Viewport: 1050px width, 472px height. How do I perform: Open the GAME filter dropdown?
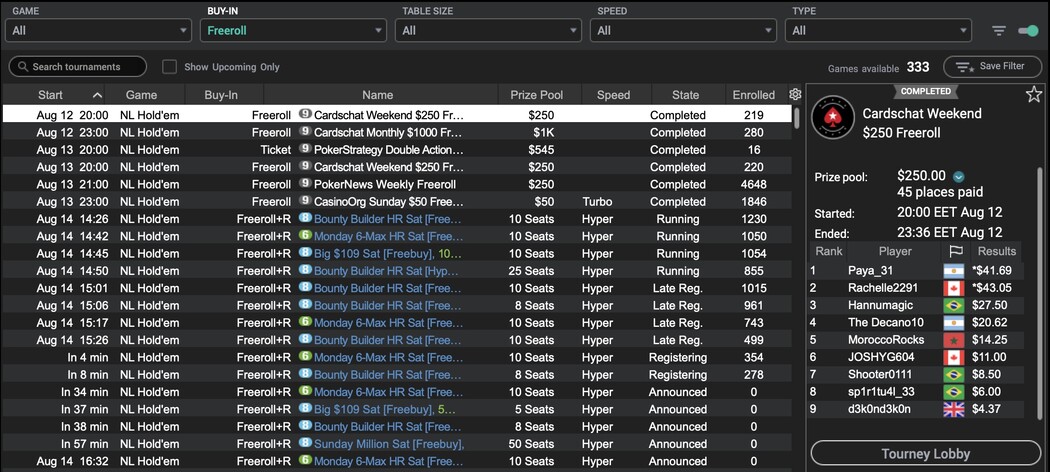[98, 30]
